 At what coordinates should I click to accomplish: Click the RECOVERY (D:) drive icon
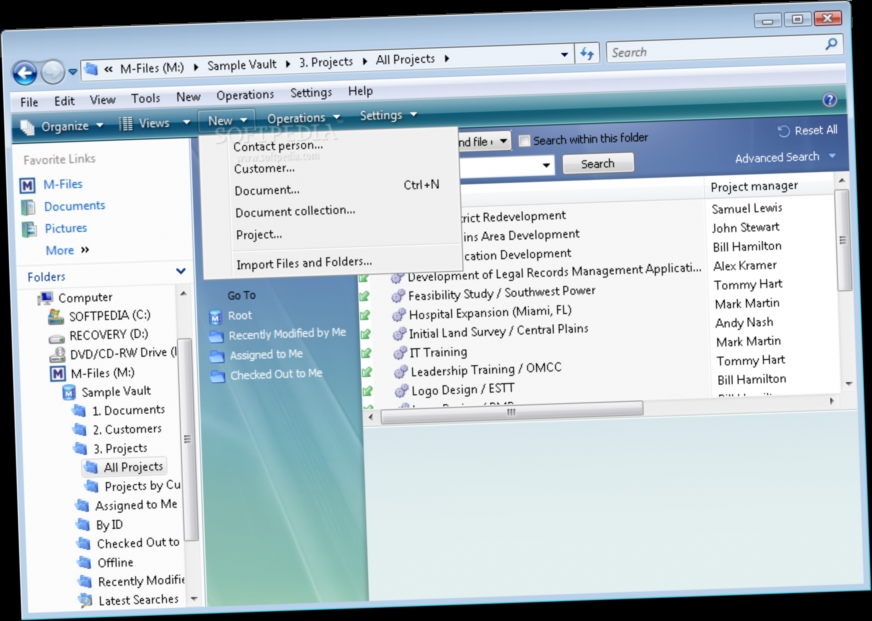[57, 337]
